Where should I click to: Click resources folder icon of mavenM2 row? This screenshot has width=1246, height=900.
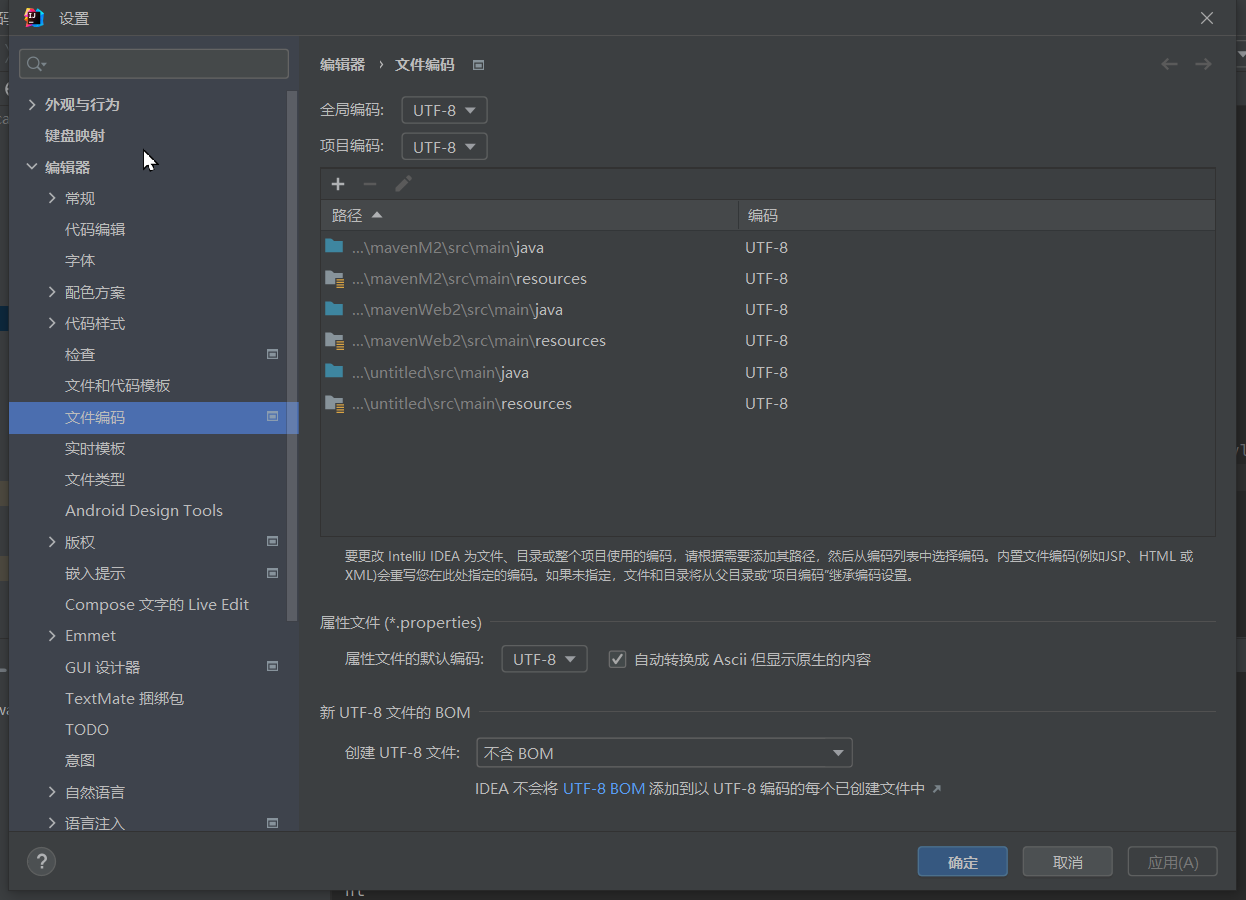pos(334,278)
